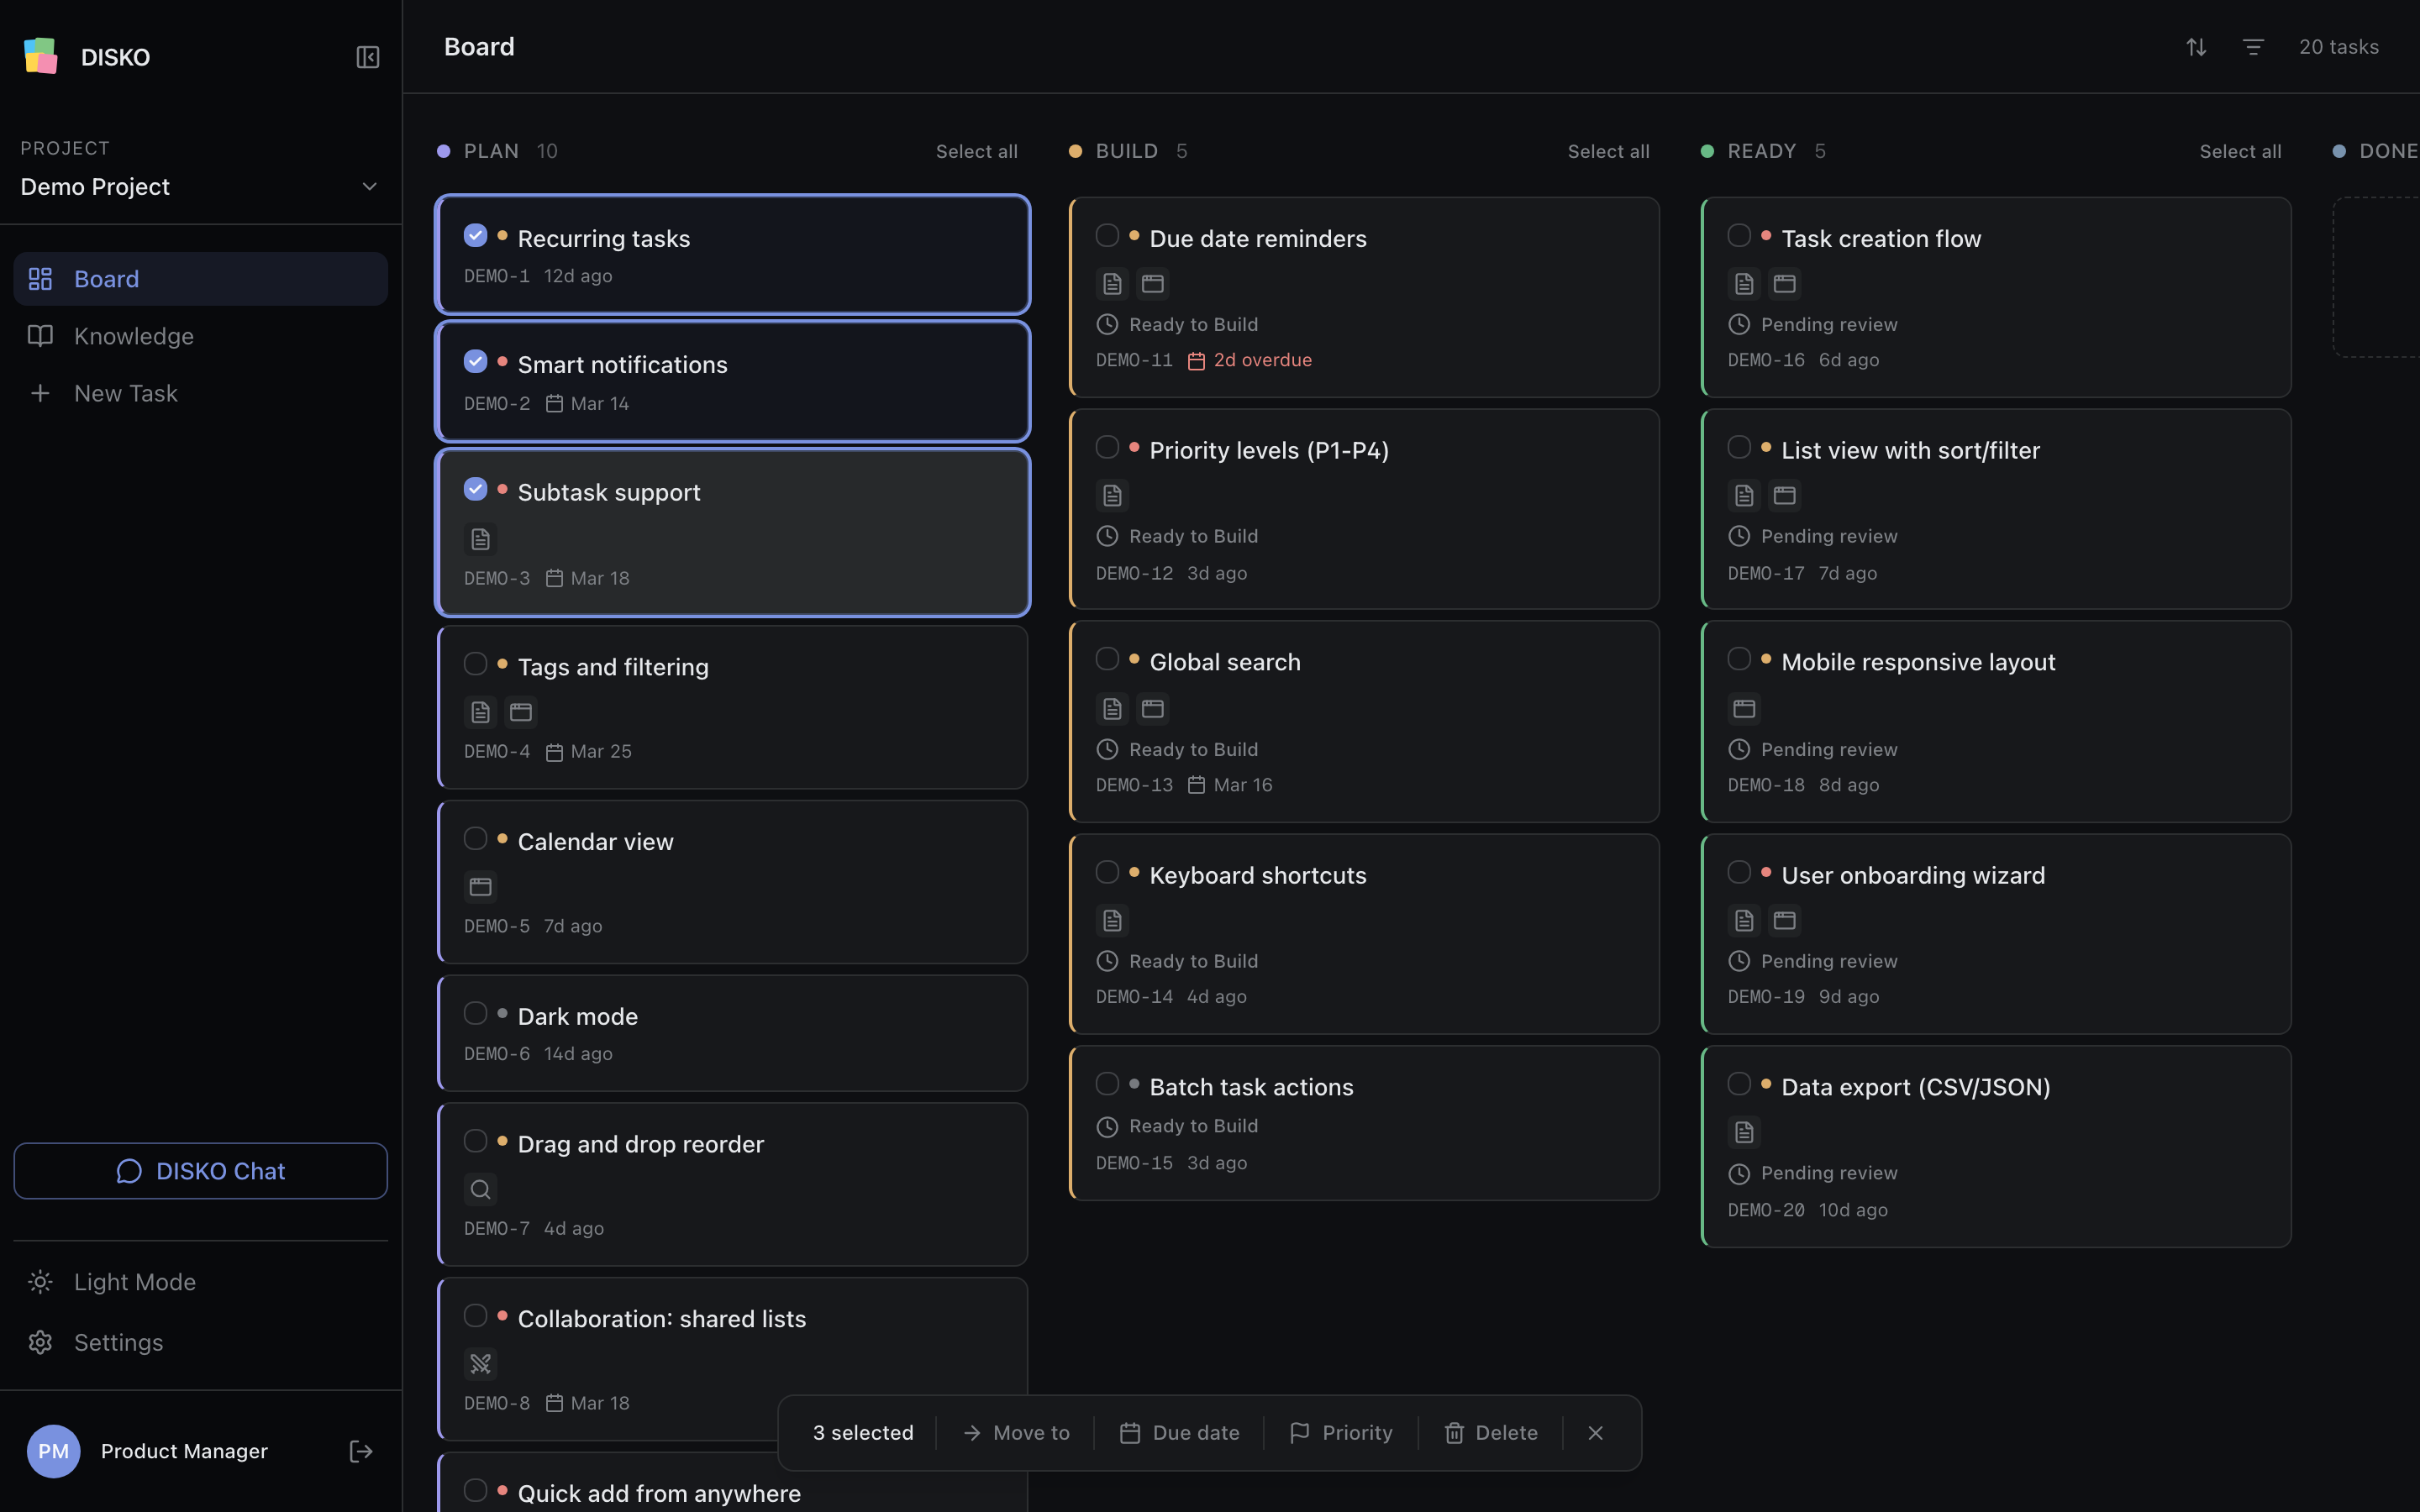Viewport: 2420px width, 1512px height.
Task: Click Select all in the PLAN column
Action: point(976,150)
